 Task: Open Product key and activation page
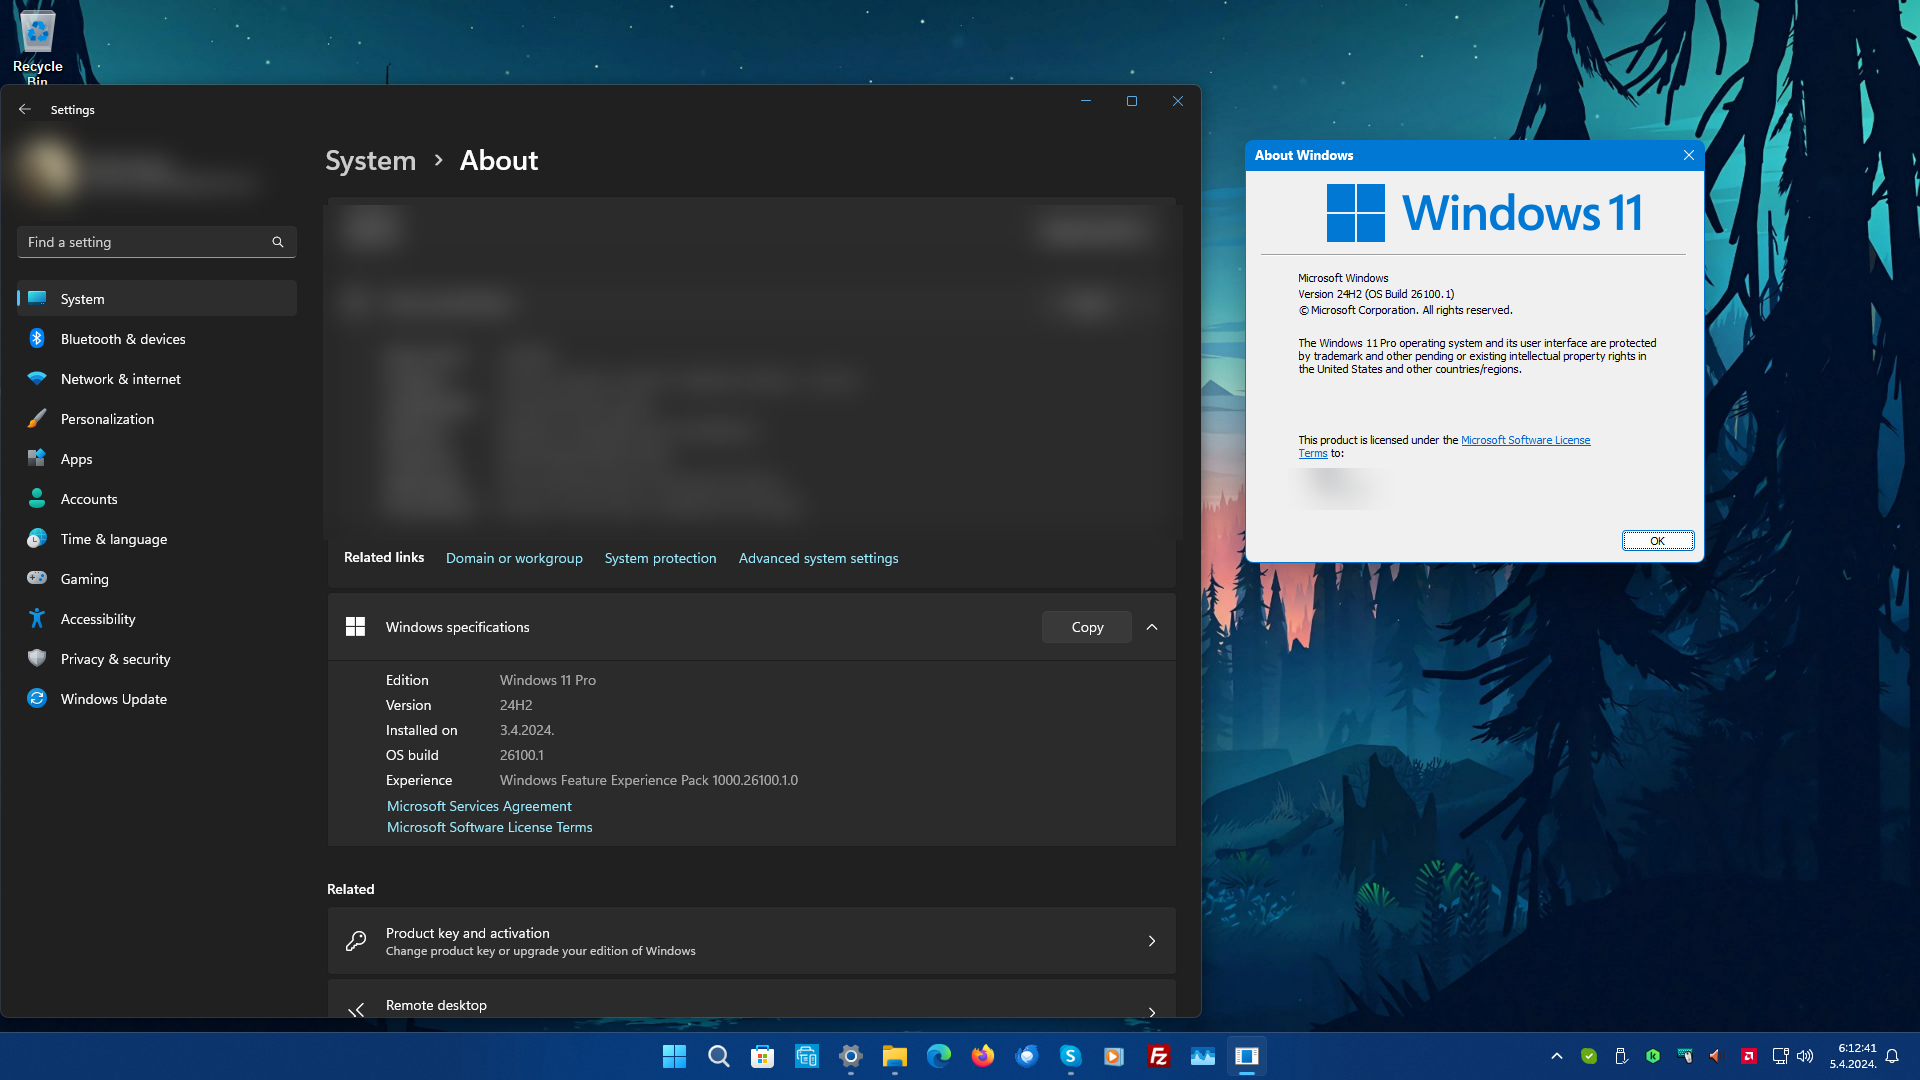click(x=751, y=941)
